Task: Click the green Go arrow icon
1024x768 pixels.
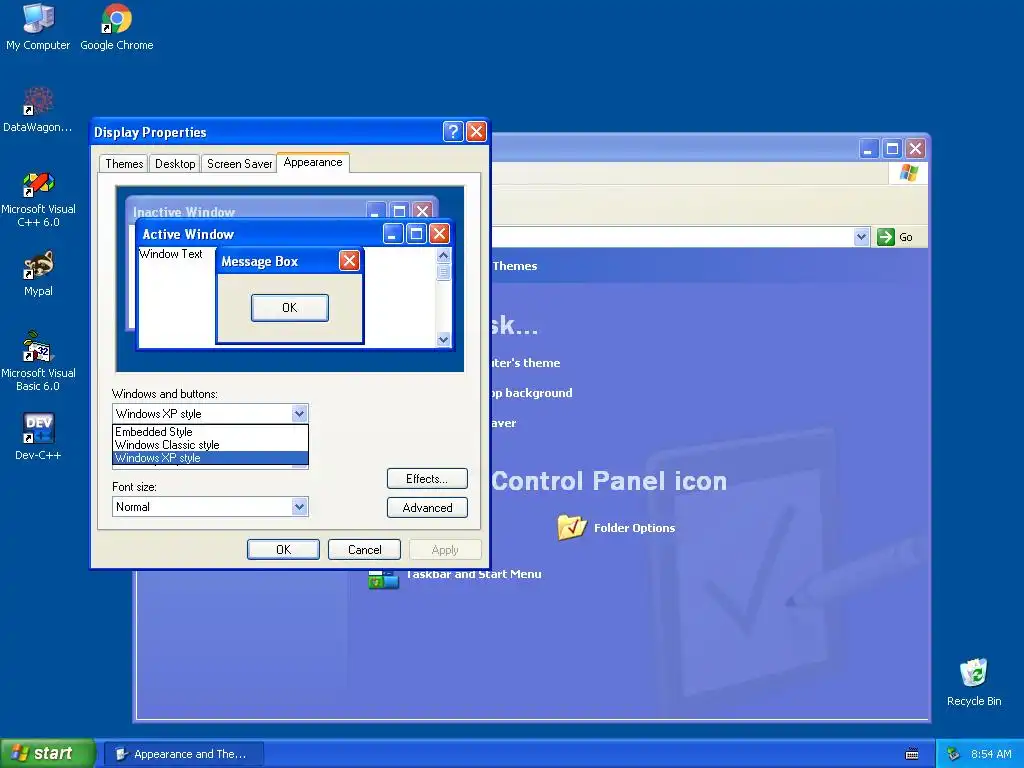Action: [886, 237]
